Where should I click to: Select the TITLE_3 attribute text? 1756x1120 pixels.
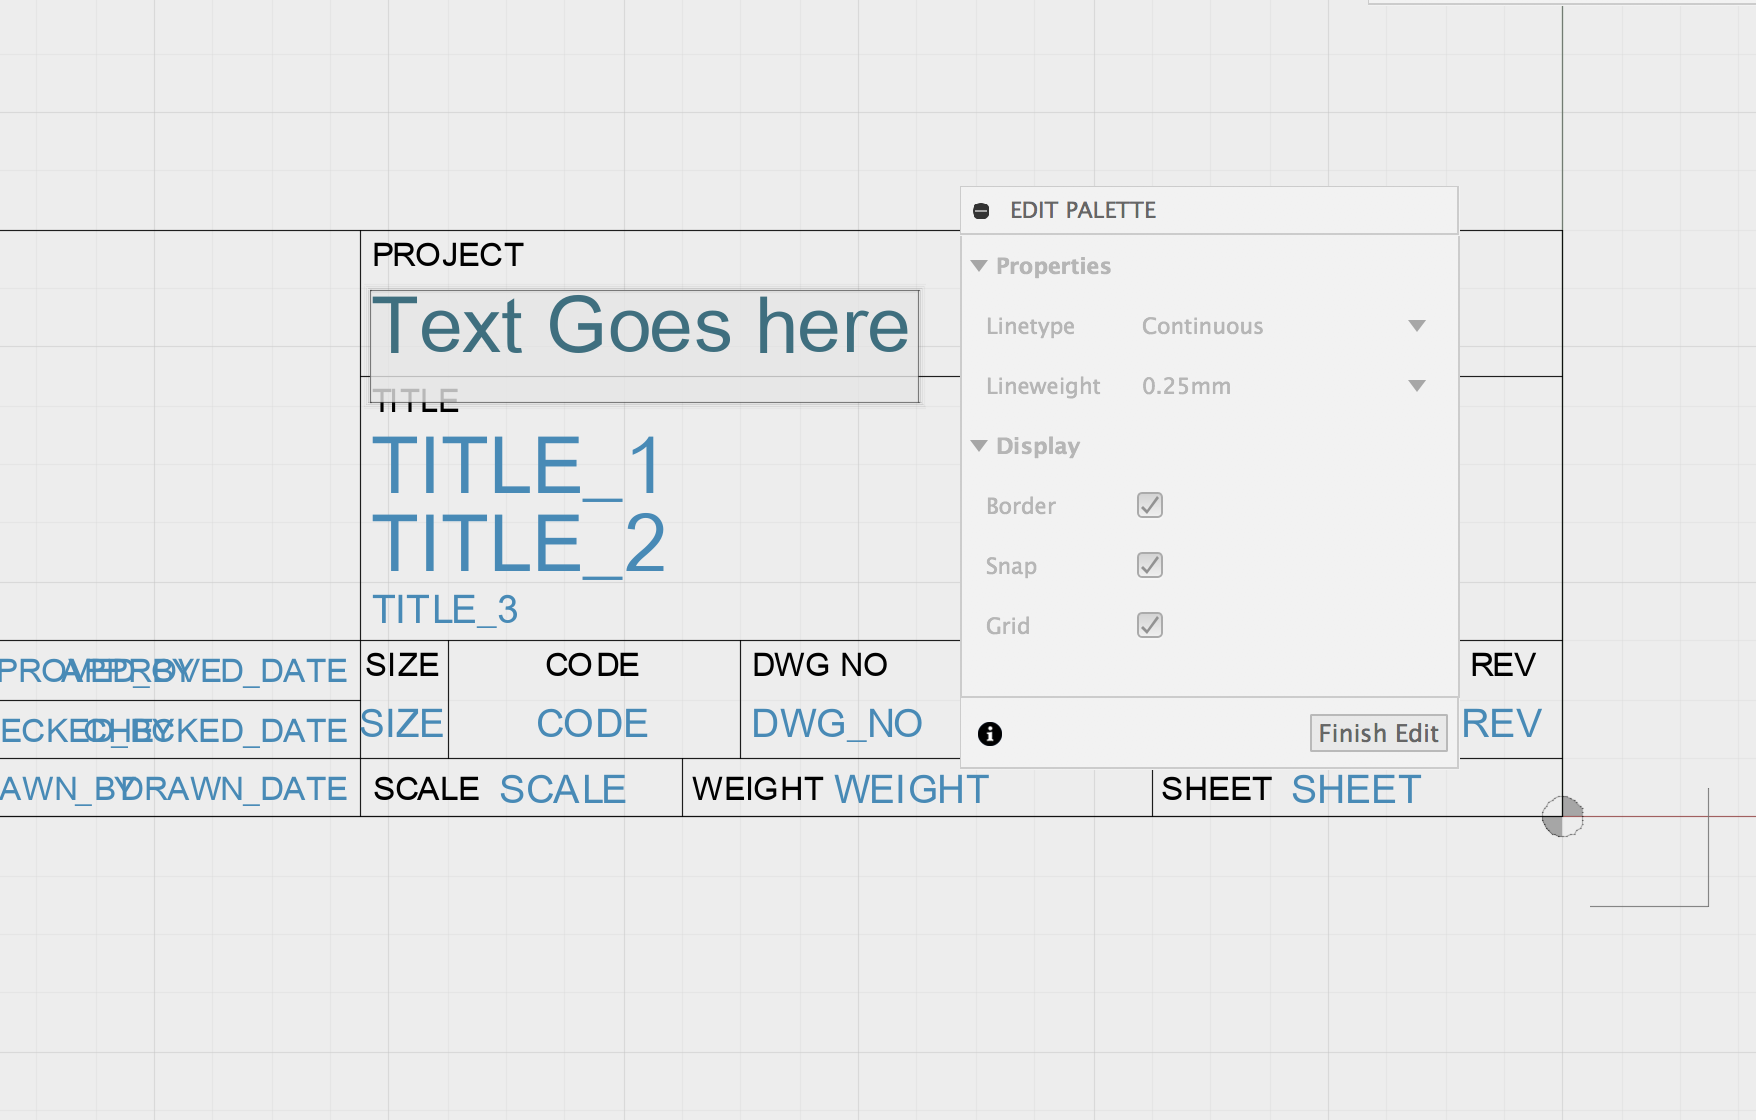445,610
